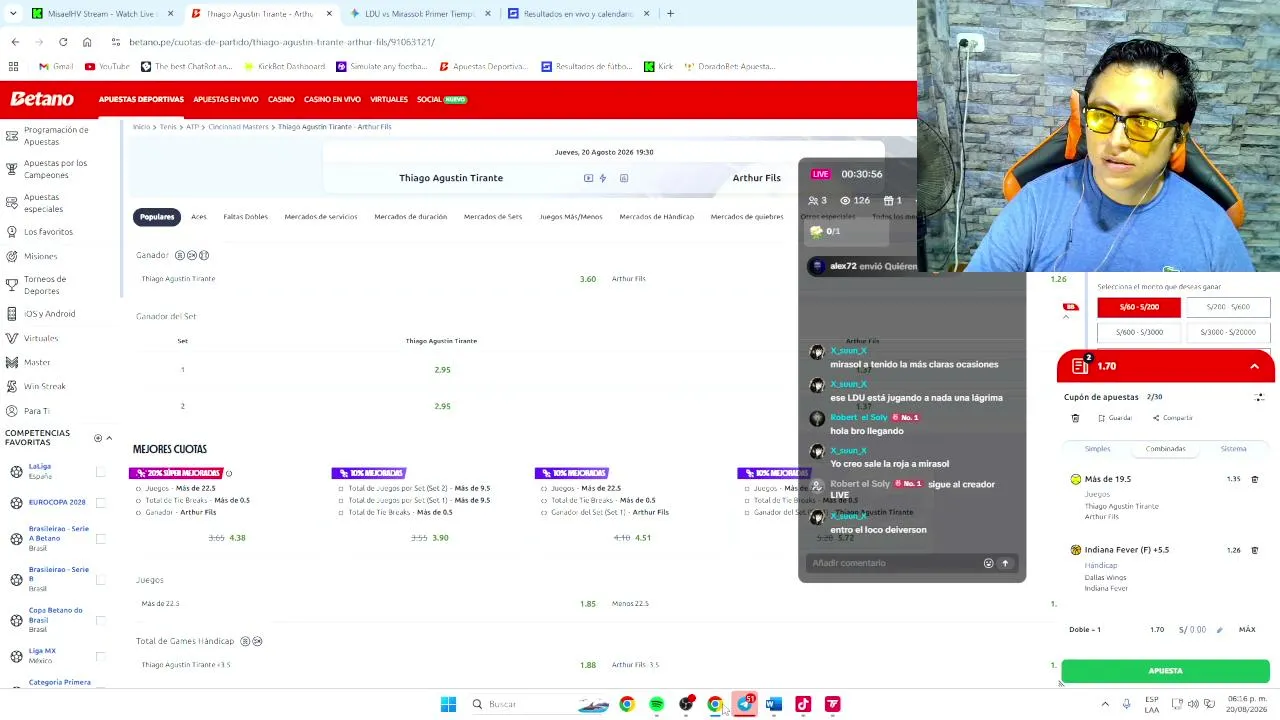Open bet slip settings sliders icon
This screenshot has width=1280, height=720.
[1259, 397]
